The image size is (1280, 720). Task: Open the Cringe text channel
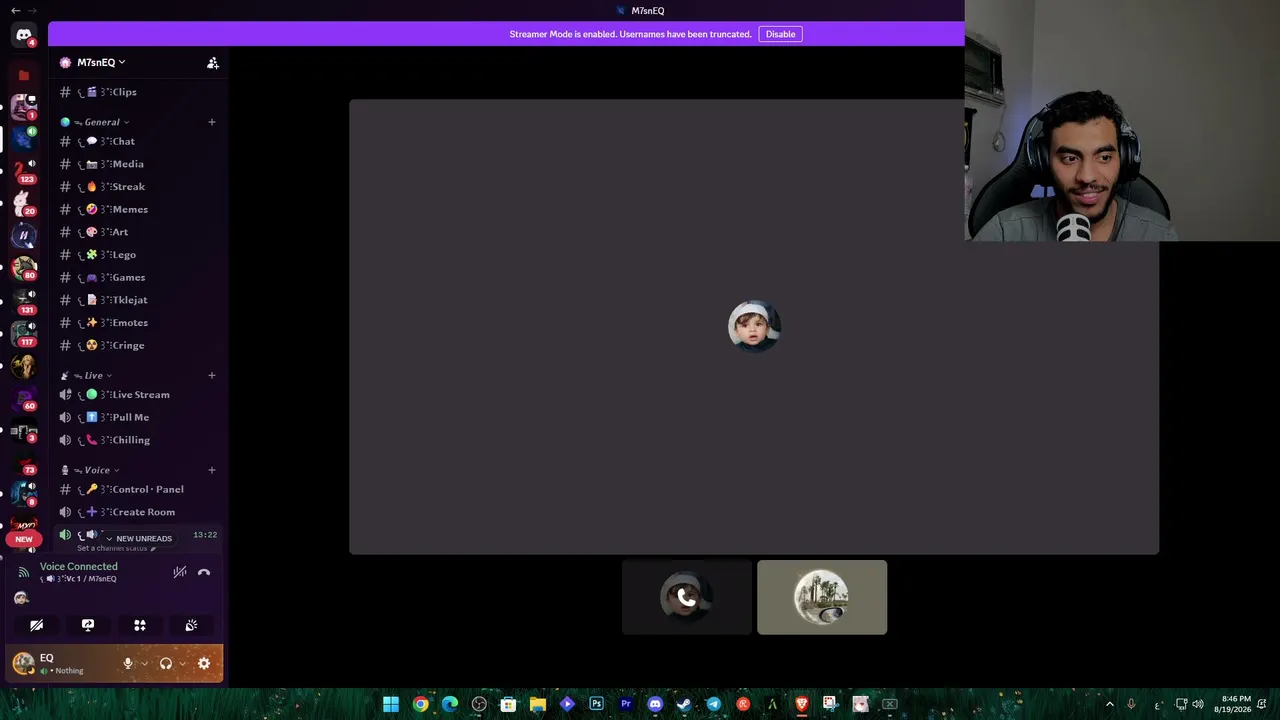[x=138, y=345]
